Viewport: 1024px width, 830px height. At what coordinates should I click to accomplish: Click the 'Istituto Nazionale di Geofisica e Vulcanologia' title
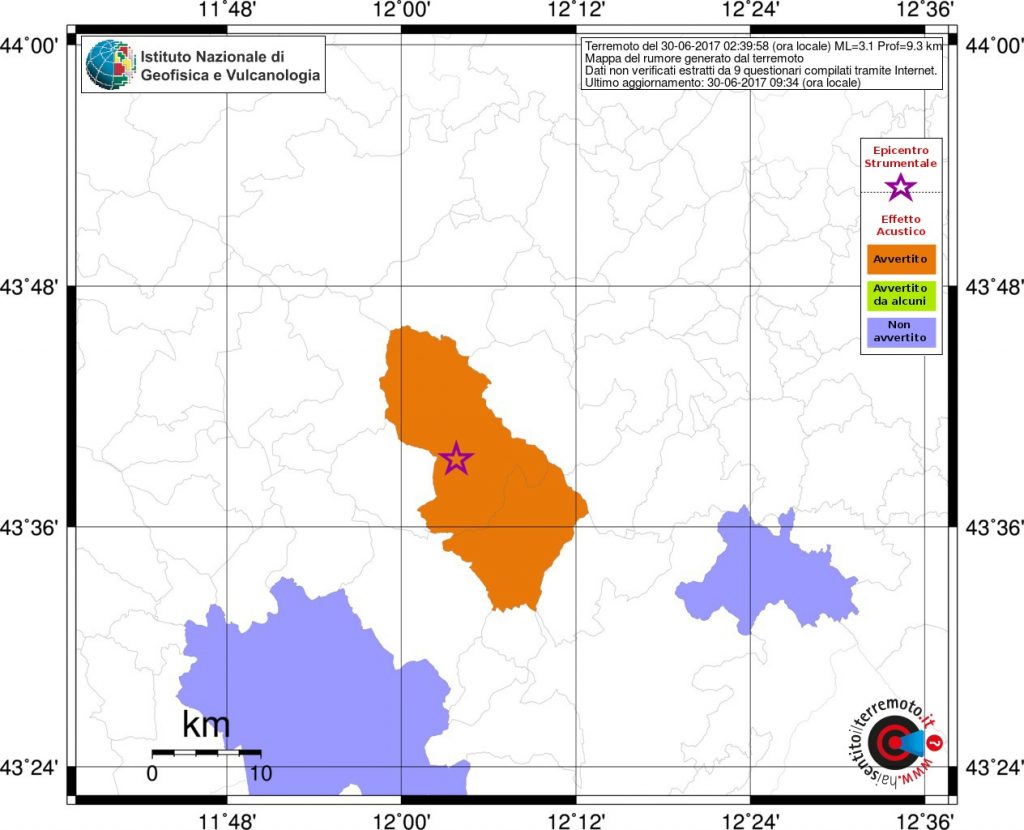click(230, 66)
